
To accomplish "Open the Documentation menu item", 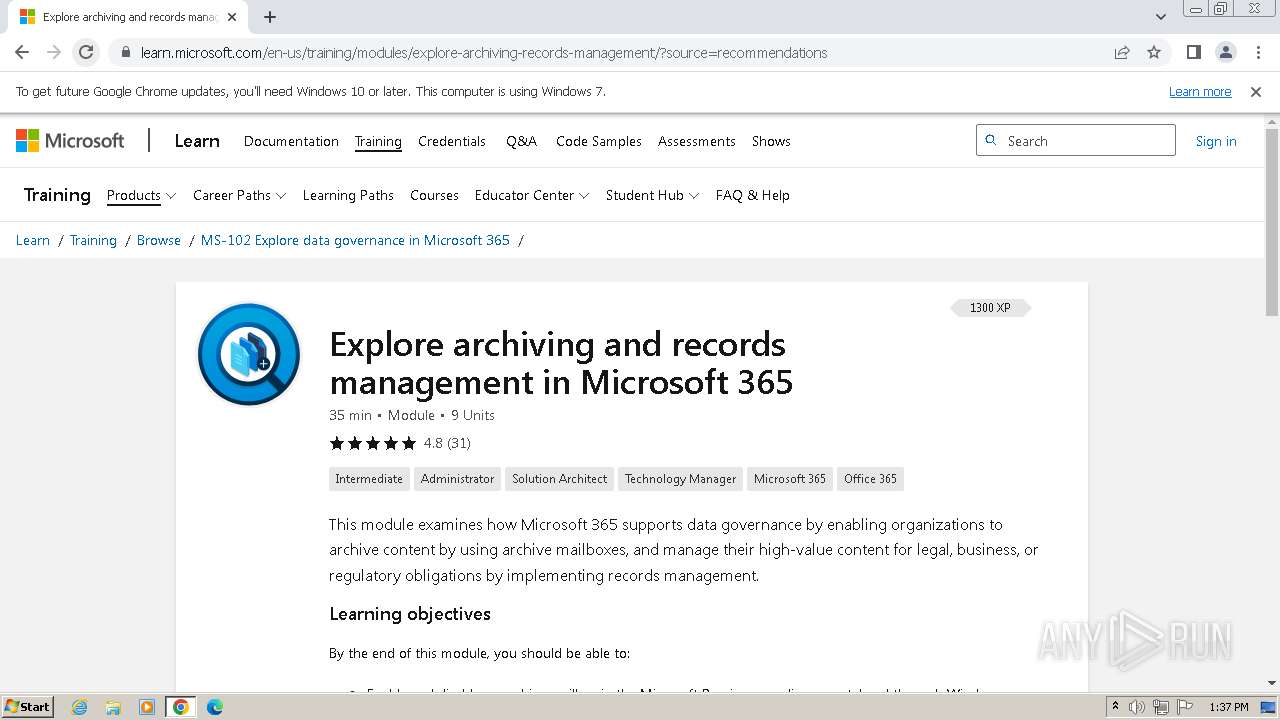I will coord(291,141).
